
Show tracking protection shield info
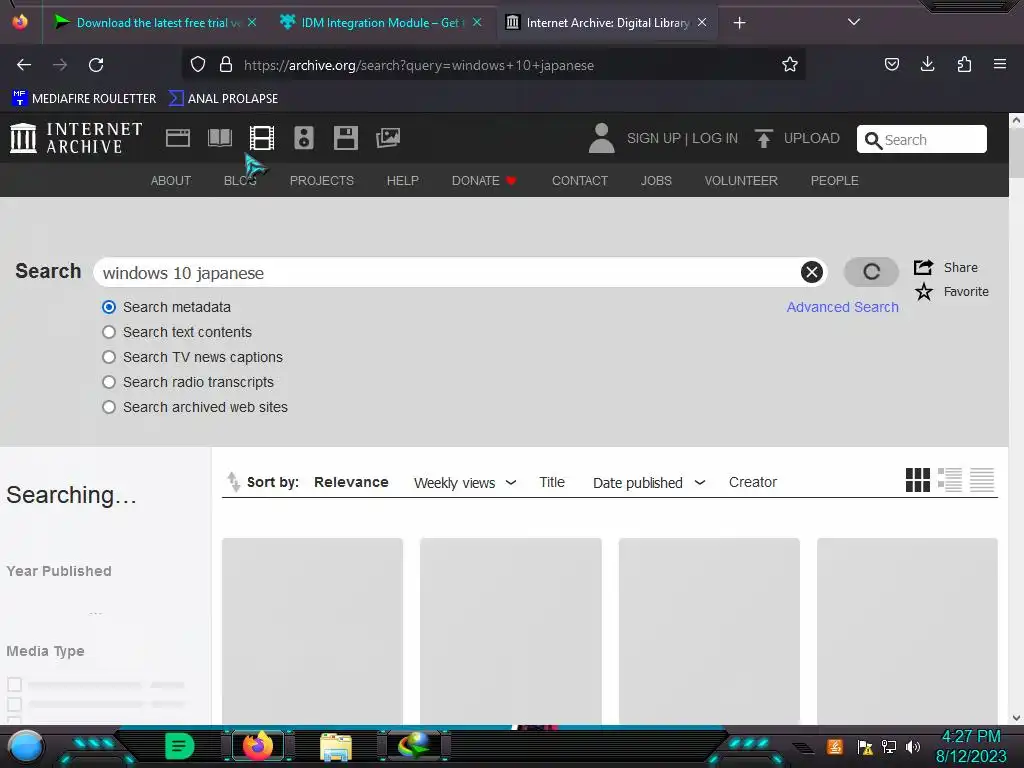pyautogui.click(x=198, y=65)
